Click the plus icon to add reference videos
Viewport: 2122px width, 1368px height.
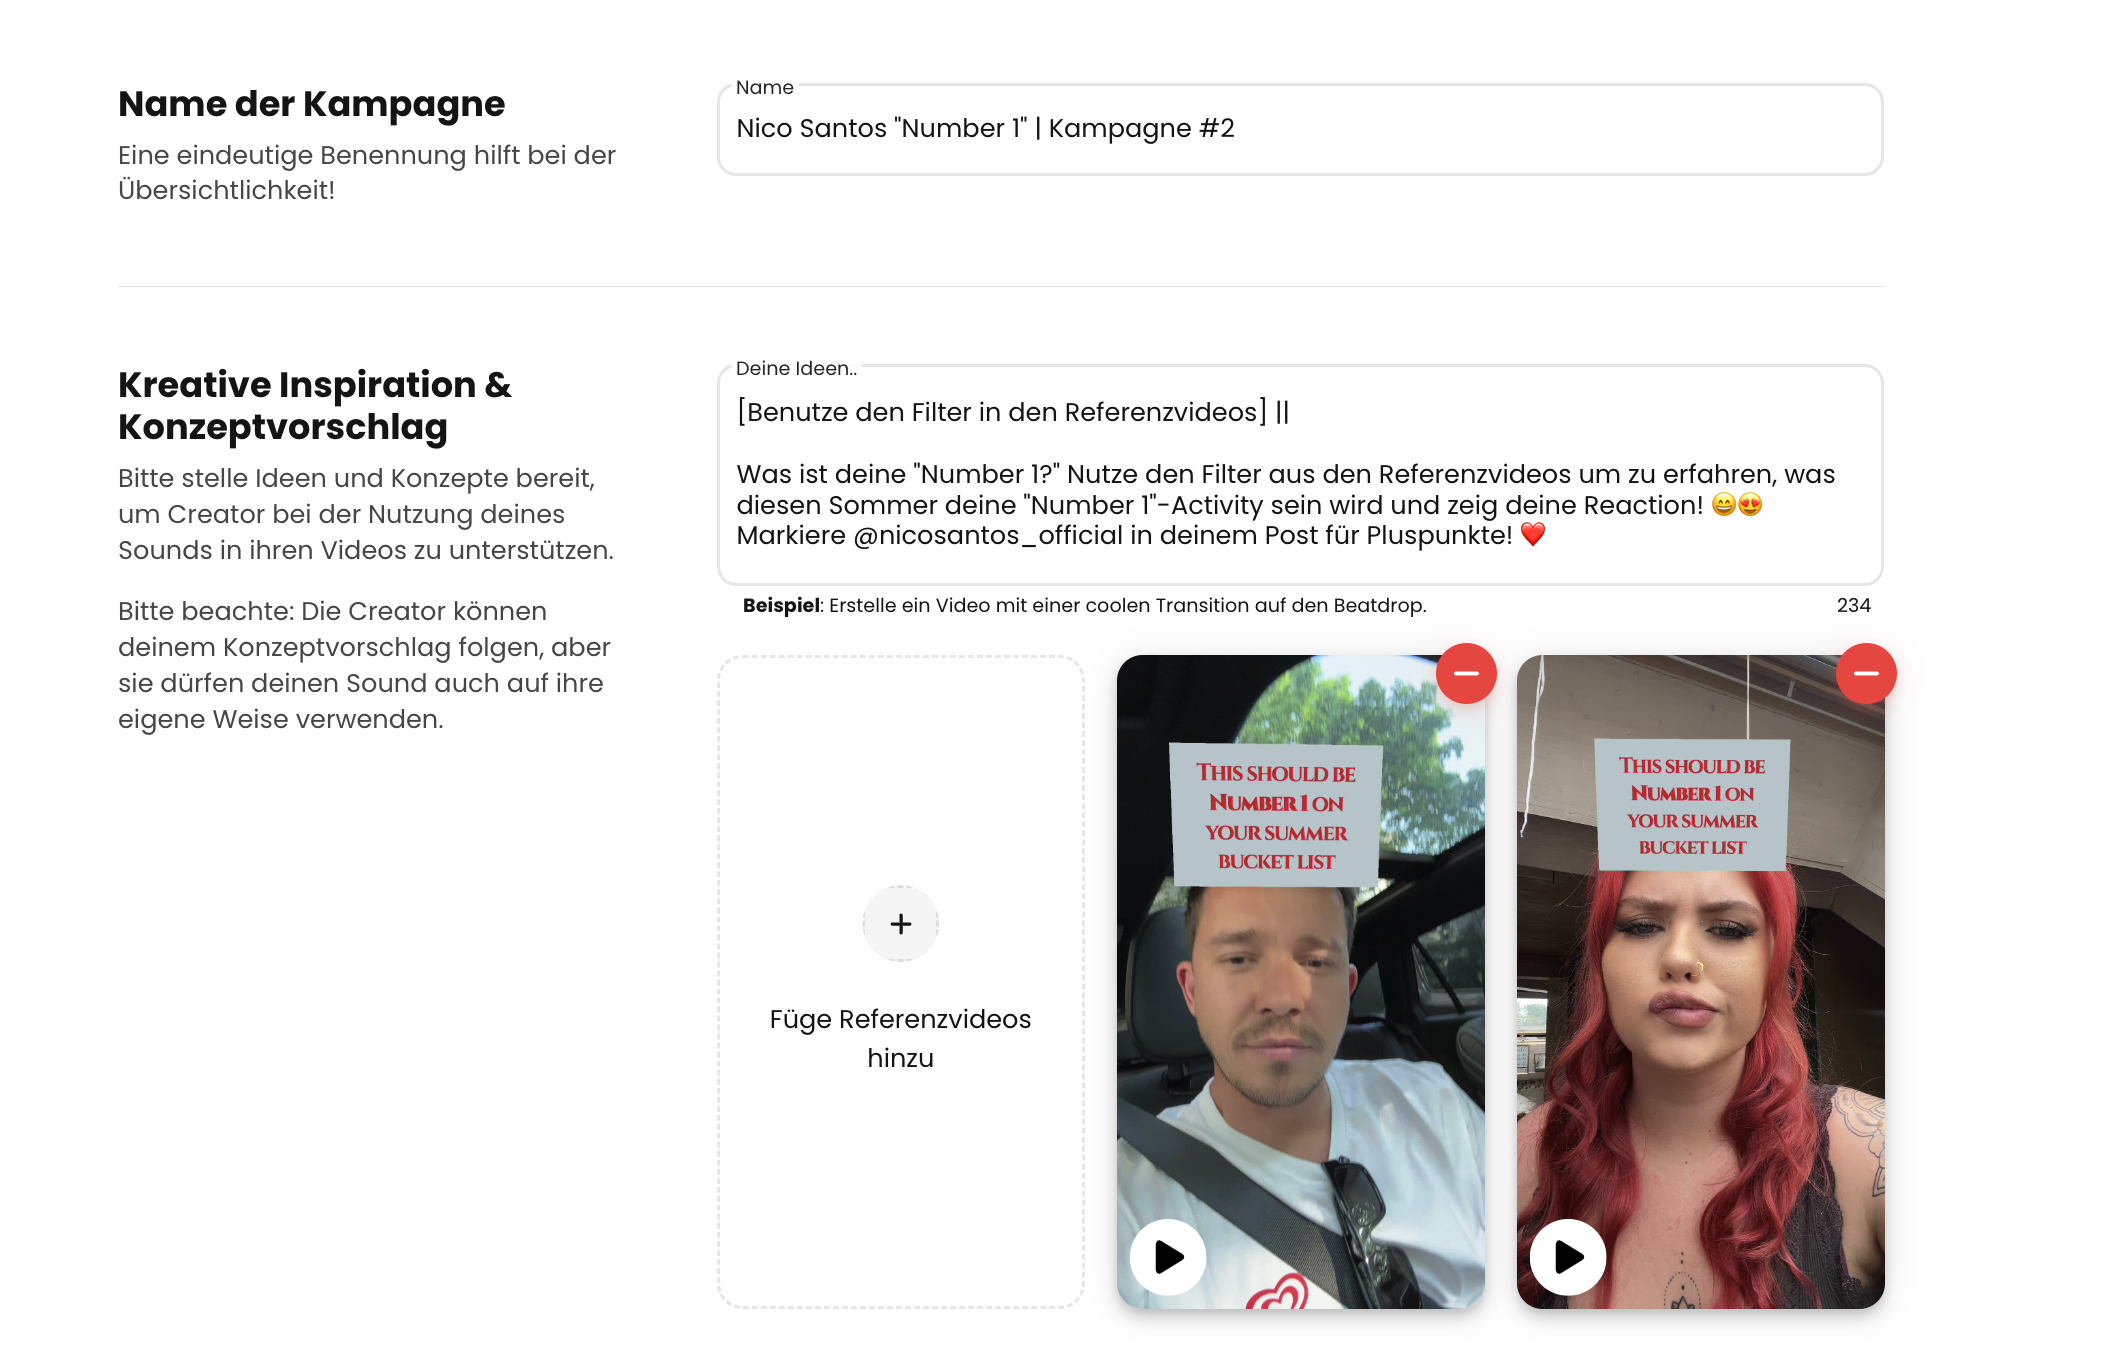900,923
